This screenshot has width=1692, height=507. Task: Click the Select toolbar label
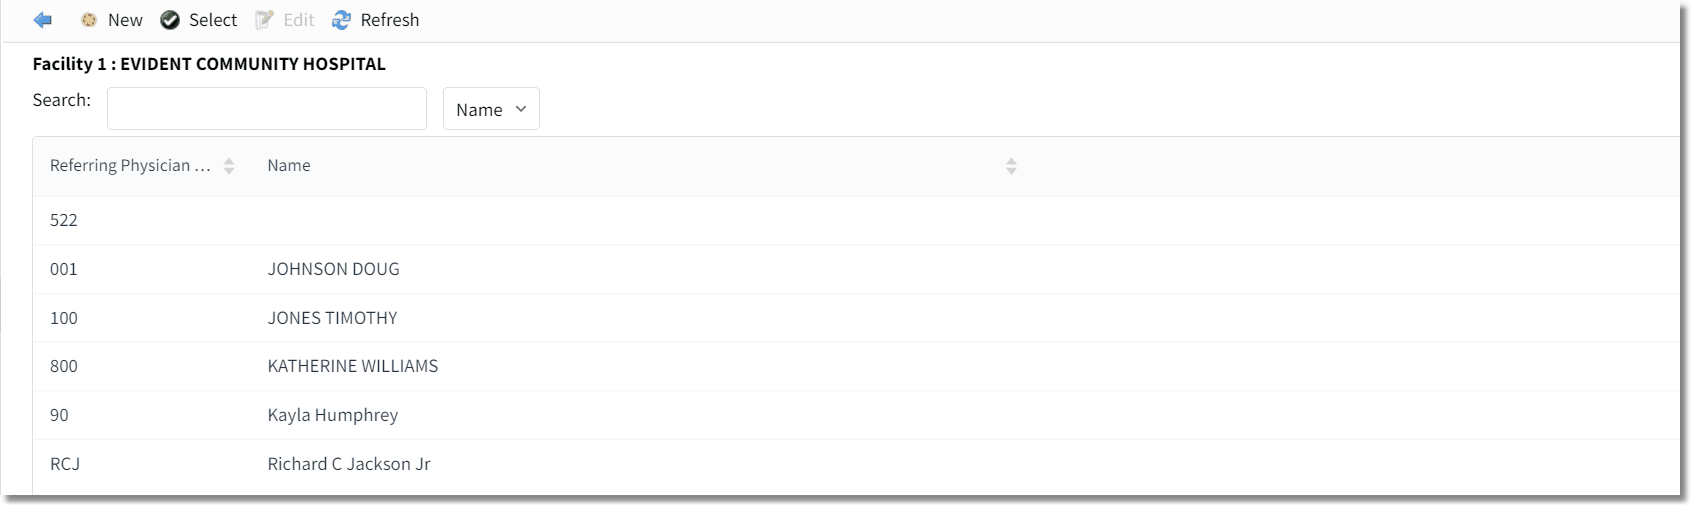tap(213, 20)
